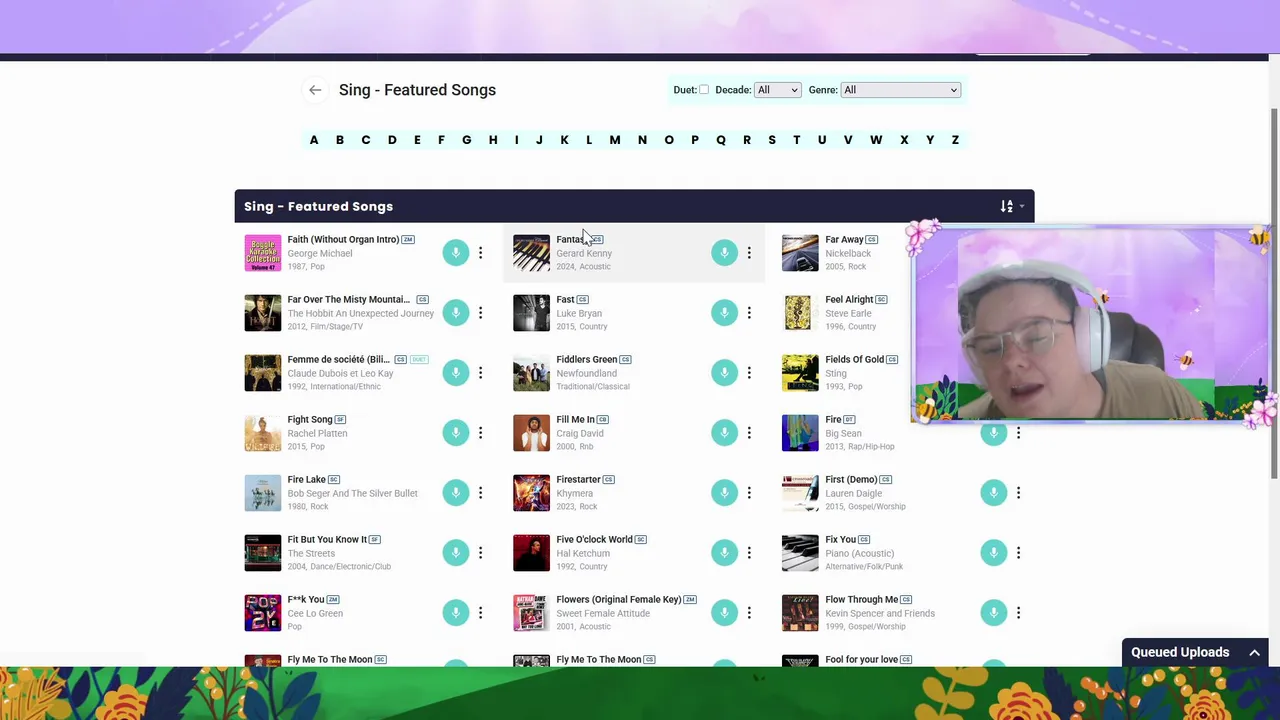1280x720 pixels.
Task: Open the Feel Alright title link
Action: (849, 299)
